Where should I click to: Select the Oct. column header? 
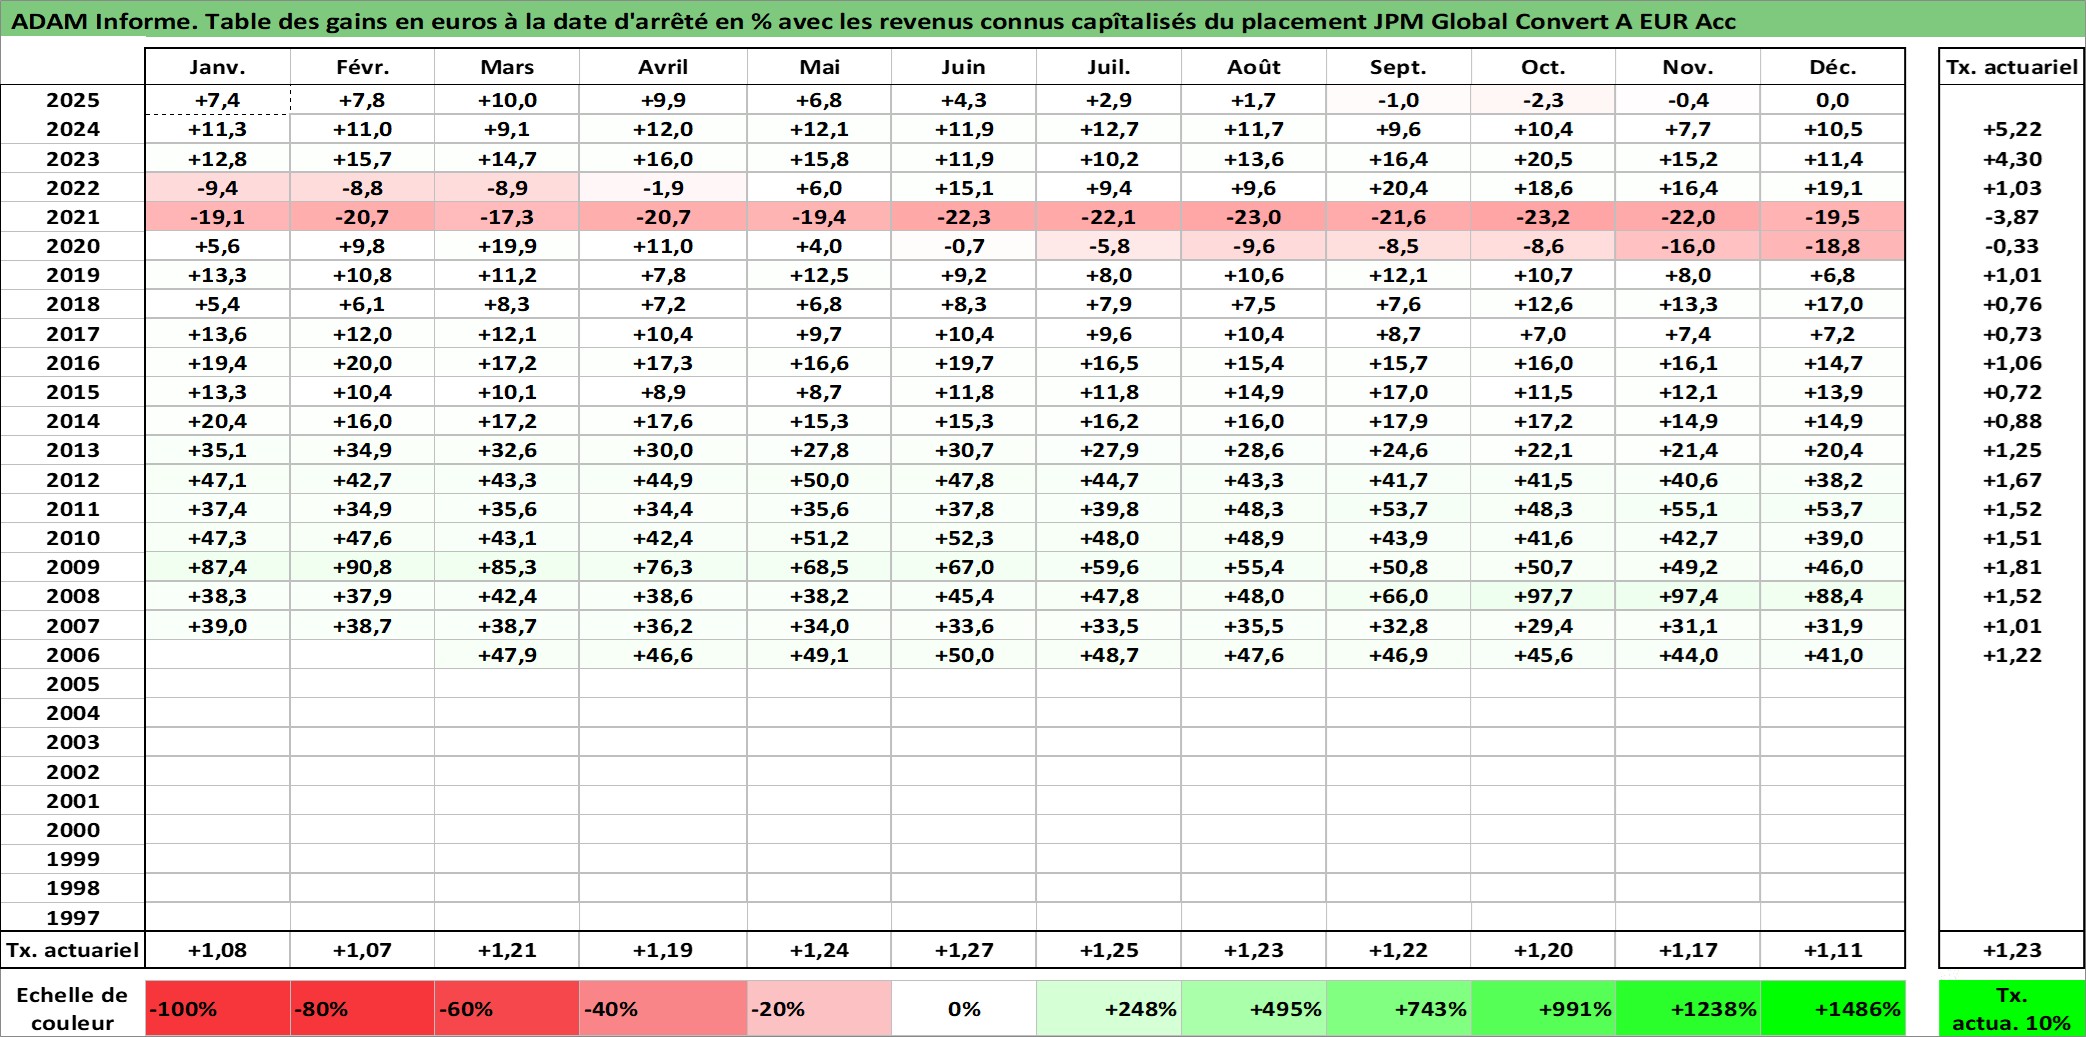pos(1543,67)
